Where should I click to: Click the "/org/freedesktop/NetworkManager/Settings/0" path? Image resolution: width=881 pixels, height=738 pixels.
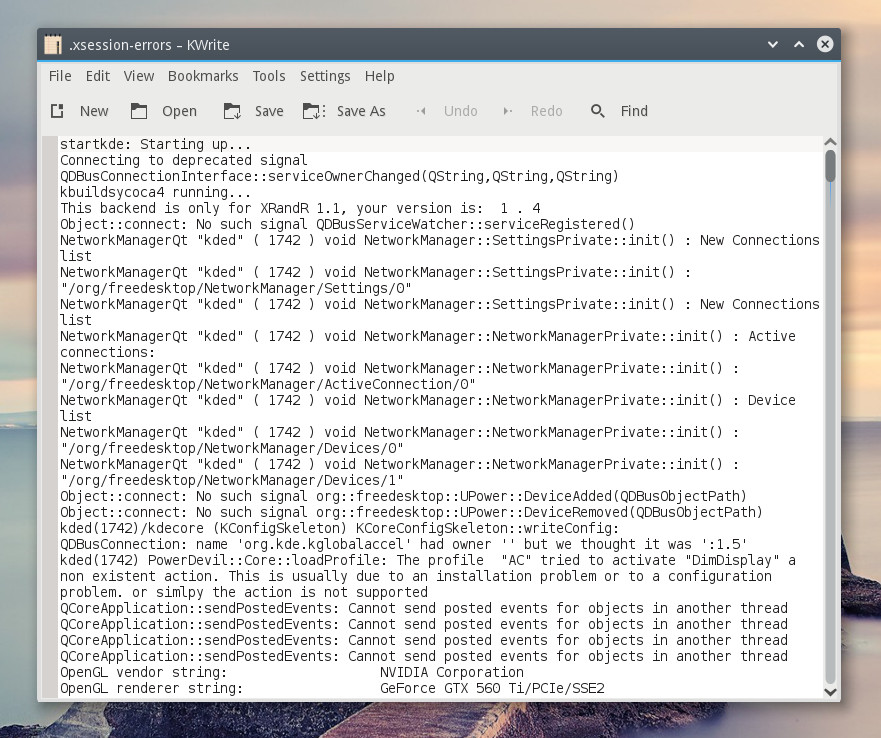[236, 288]
